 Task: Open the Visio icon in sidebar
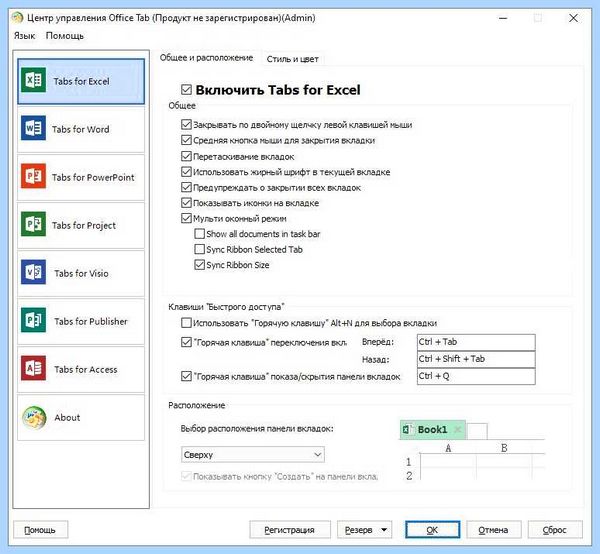tap(33, 272)
